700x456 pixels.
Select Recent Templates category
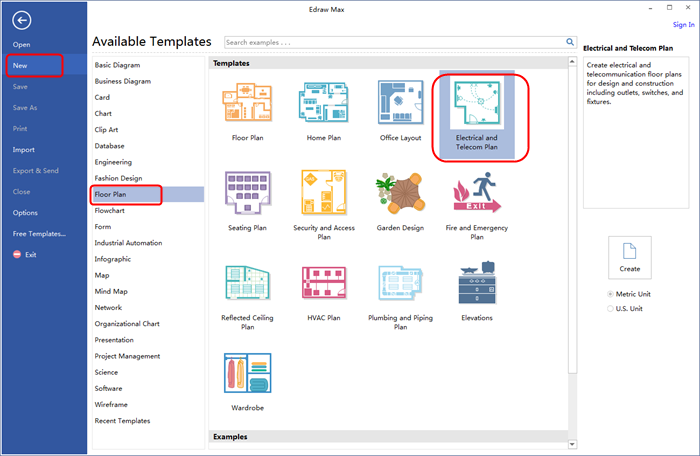tap(122, 420)
